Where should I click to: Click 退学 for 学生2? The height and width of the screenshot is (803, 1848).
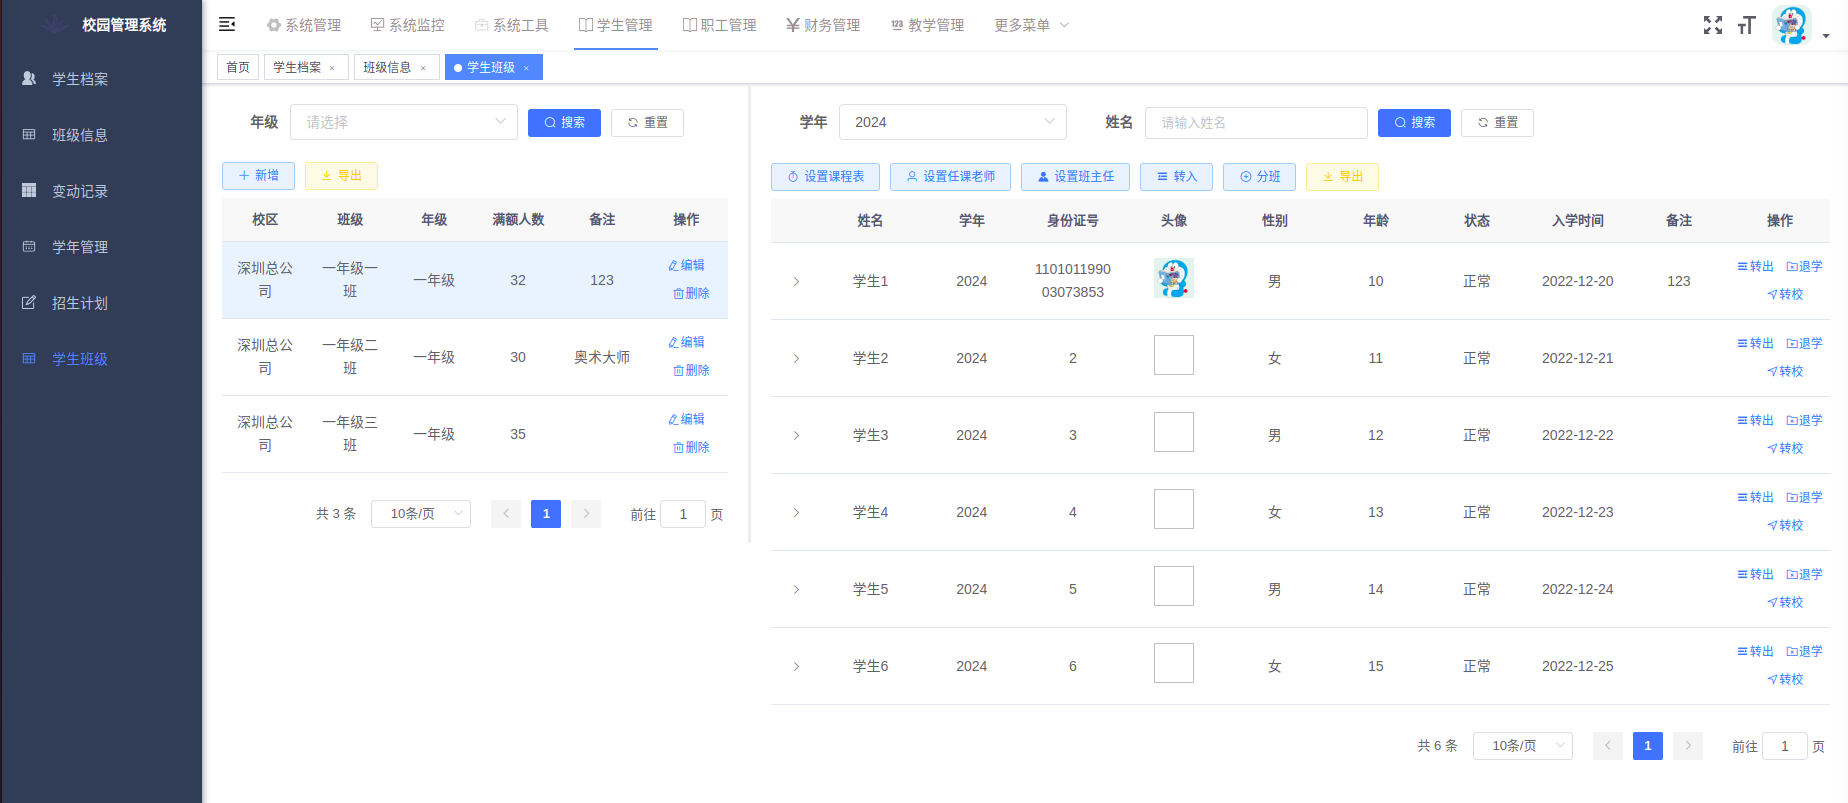pos(1804,344)
